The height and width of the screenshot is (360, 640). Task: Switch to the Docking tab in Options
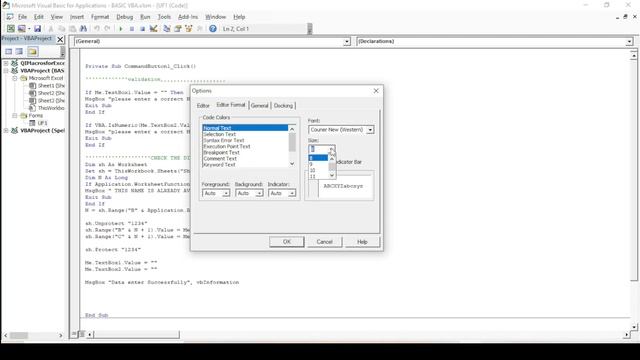click(x=283, y=106)
